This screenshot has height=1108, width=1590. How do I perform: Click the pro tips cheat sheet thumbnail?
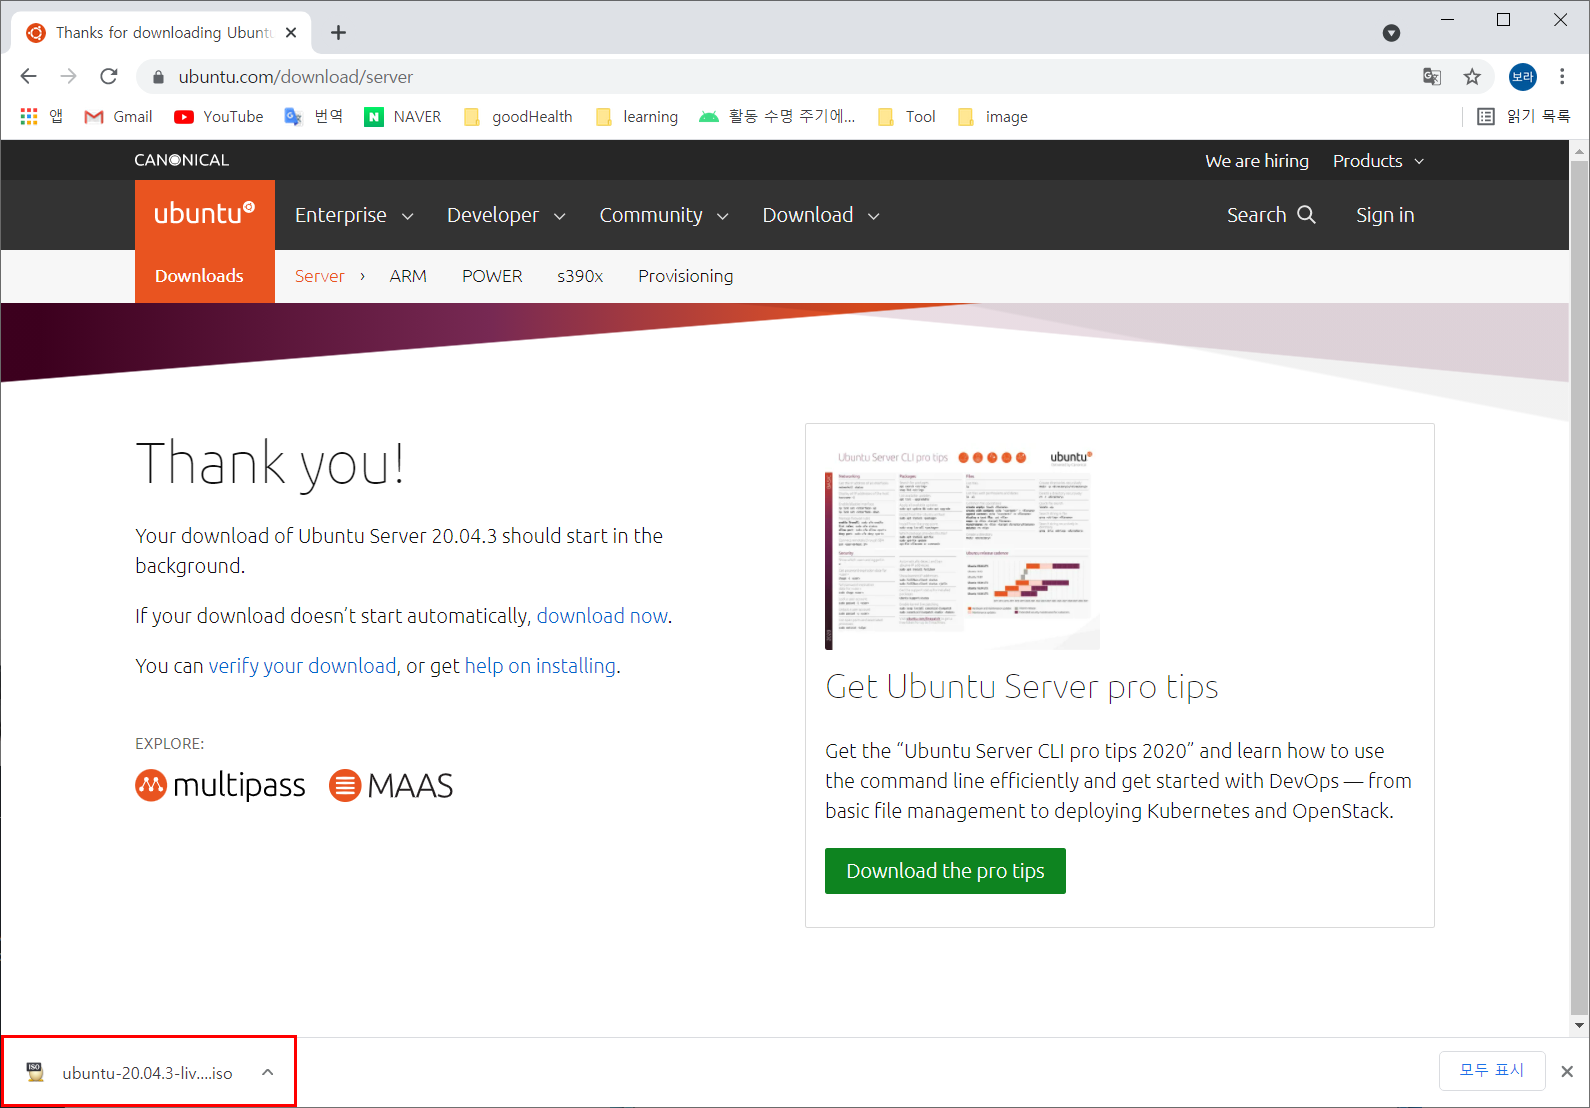point(962,547)
